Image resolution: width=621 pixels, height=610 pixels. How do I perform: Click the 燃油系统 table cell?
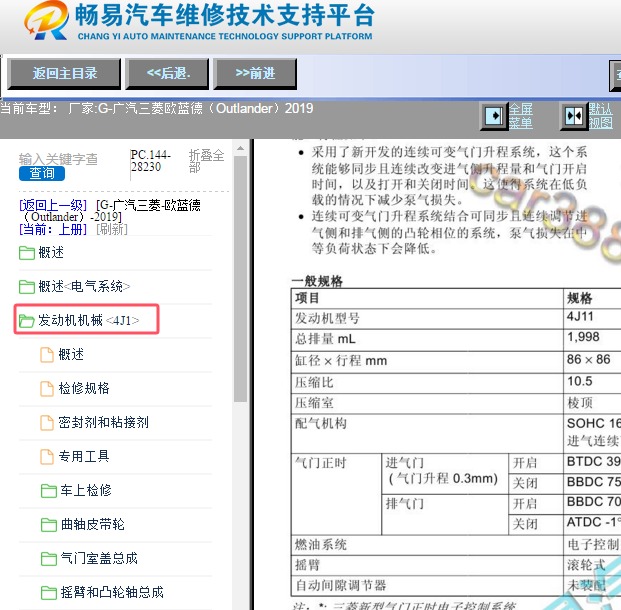point(427,545)
